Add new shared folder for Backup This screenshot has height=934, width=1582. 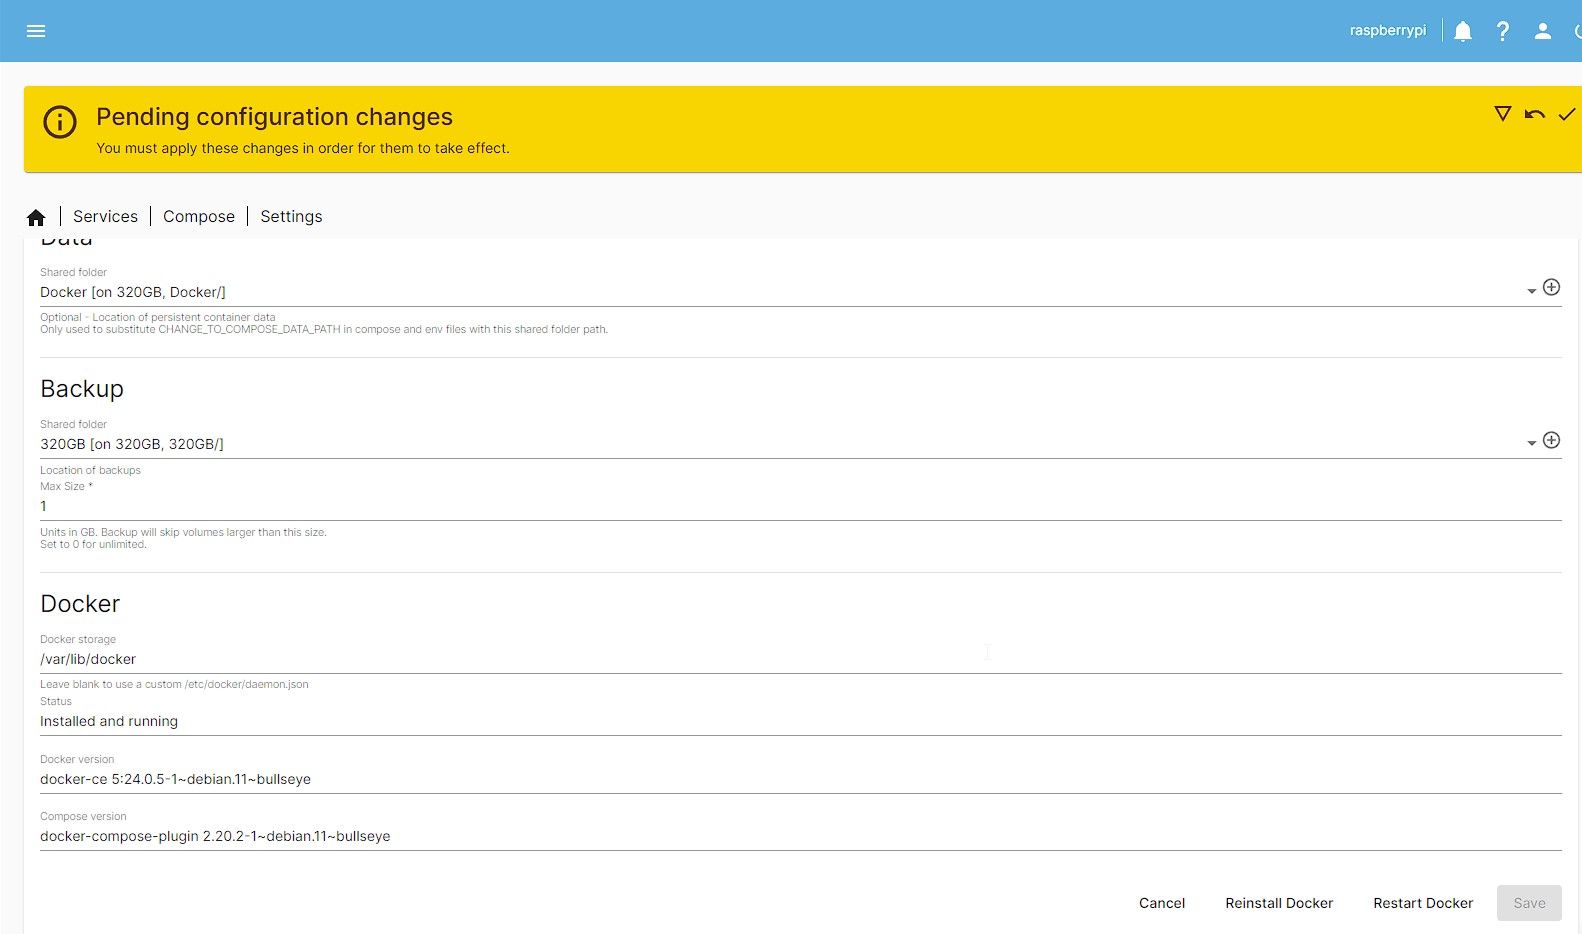[1551, 441]
